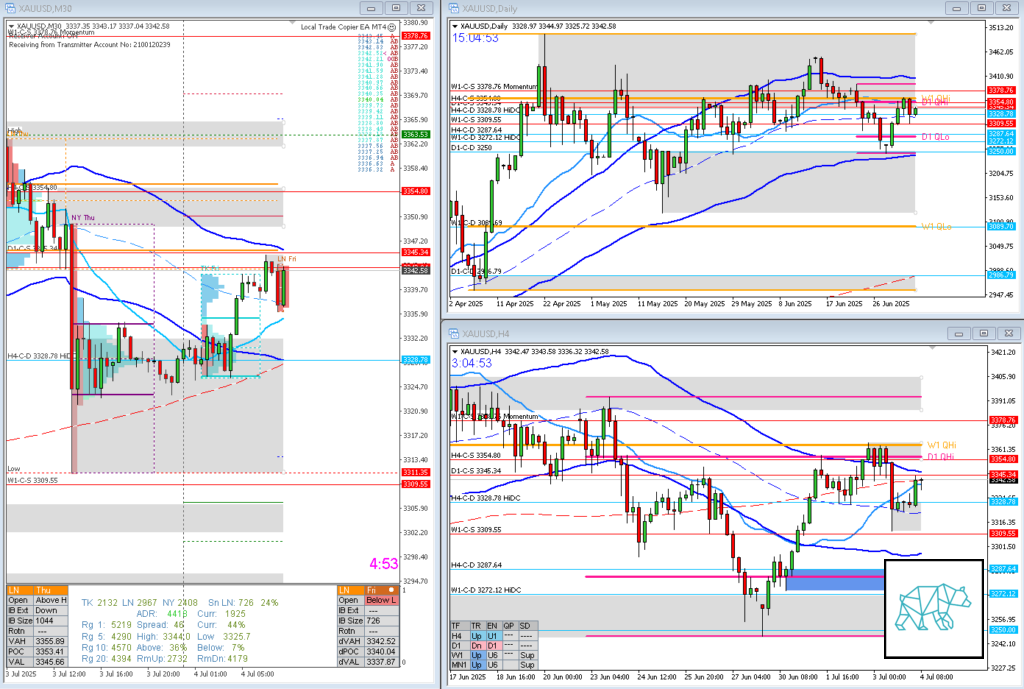1024x689 pixels.
Task: Click the RmUp 2732 statistic
Action: click(162, 658)
